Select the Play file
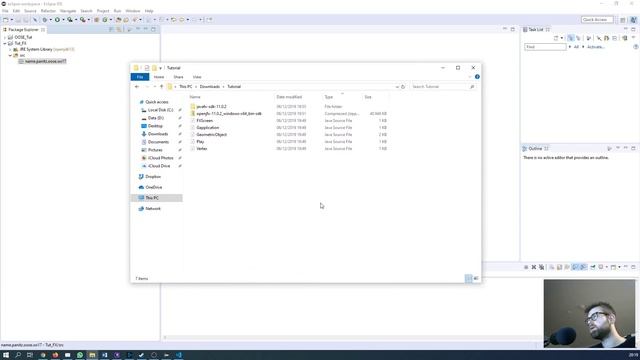 tap(200, 142)
